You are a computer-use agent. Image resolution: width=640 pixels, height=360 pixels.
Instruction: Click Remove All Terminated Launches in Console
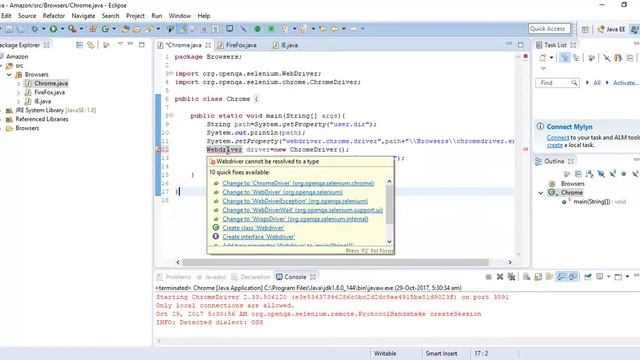[x=511, y=277]
